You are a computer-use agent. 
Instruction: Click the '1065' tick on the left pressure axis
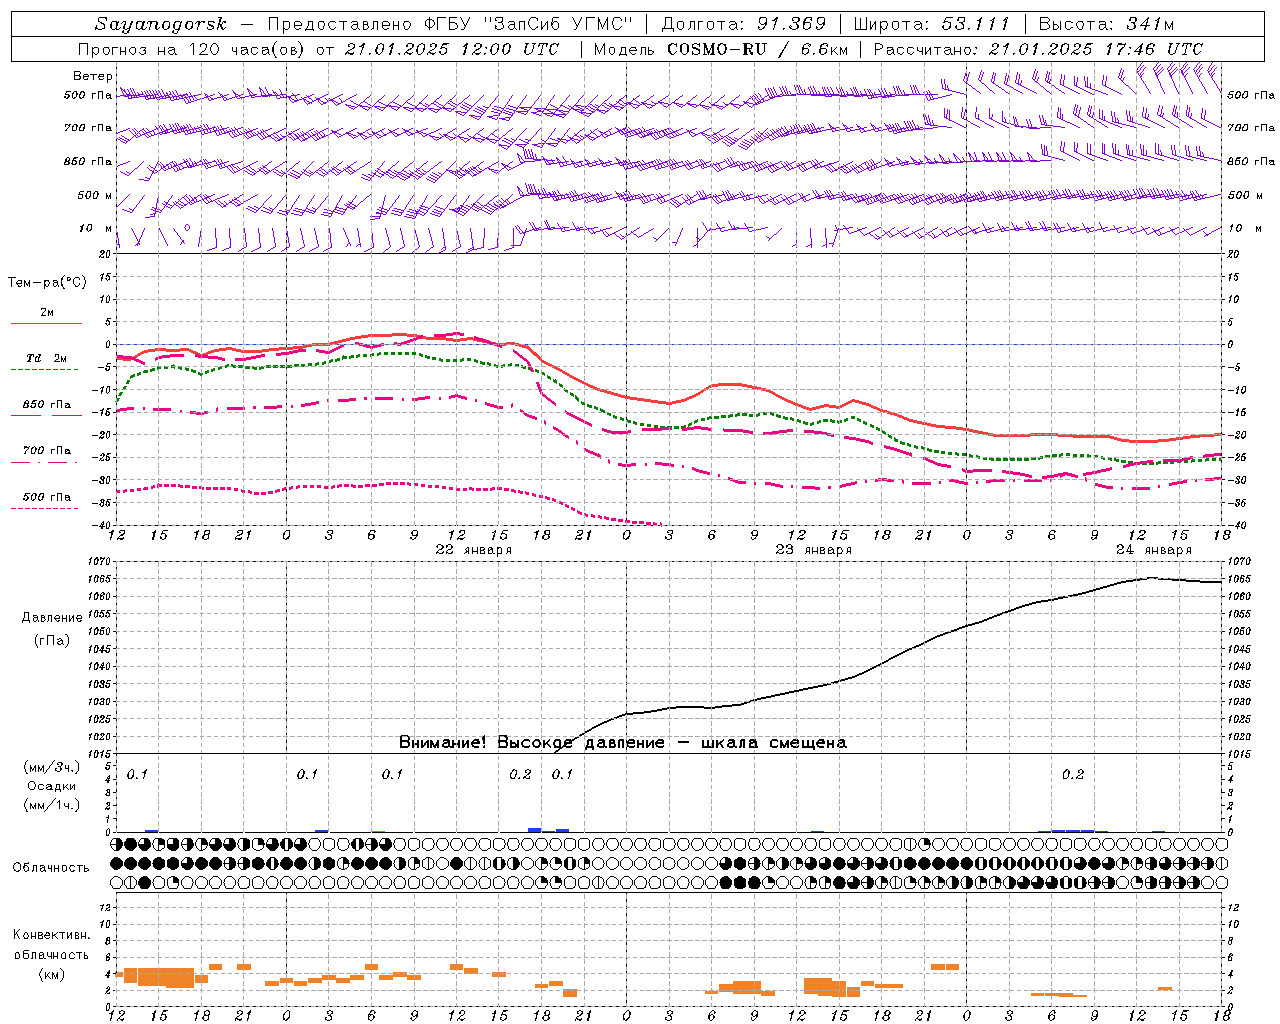pyautogui.click(x=100, y=579)
